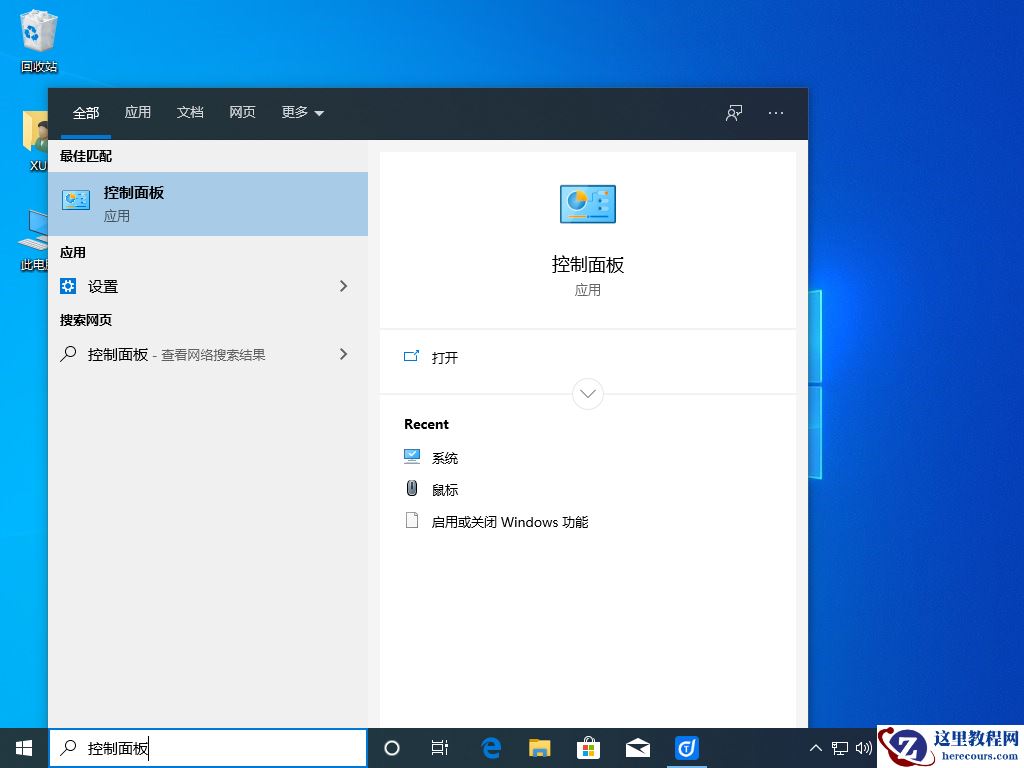Screen dimensions: 1024x768
Task: Click the volume icon in system tray
Action: pos(864,747)
